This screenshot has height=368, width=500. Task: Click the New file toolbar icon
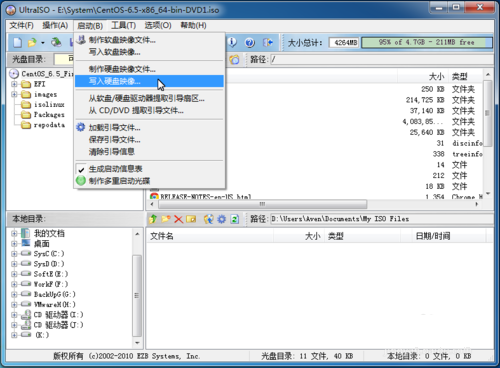coord(18,43)
